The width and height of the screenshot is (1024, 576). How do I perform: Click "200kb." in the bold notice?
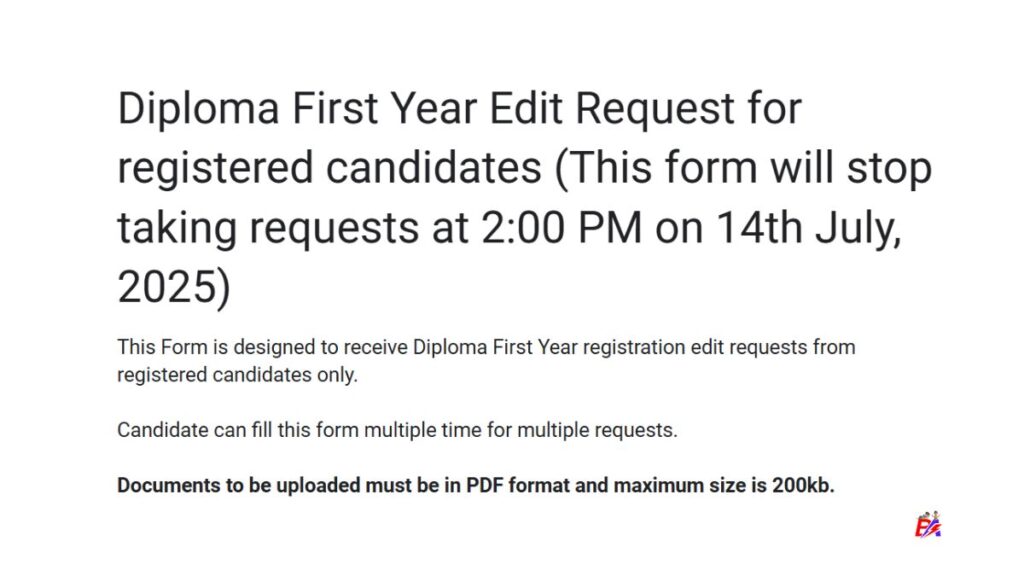tap(803, 486)
